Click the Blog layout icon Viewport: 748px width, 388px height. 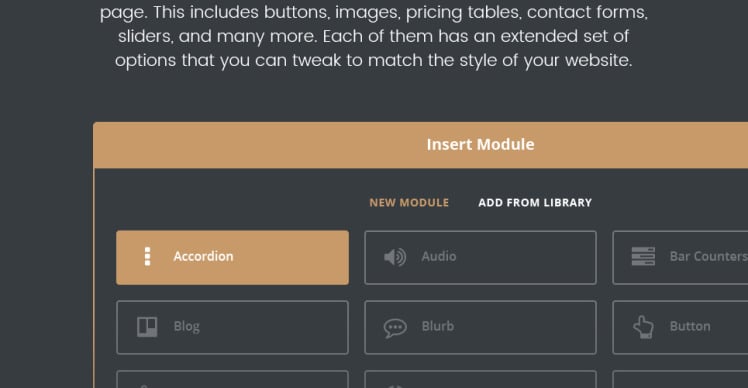pos(147,327)
